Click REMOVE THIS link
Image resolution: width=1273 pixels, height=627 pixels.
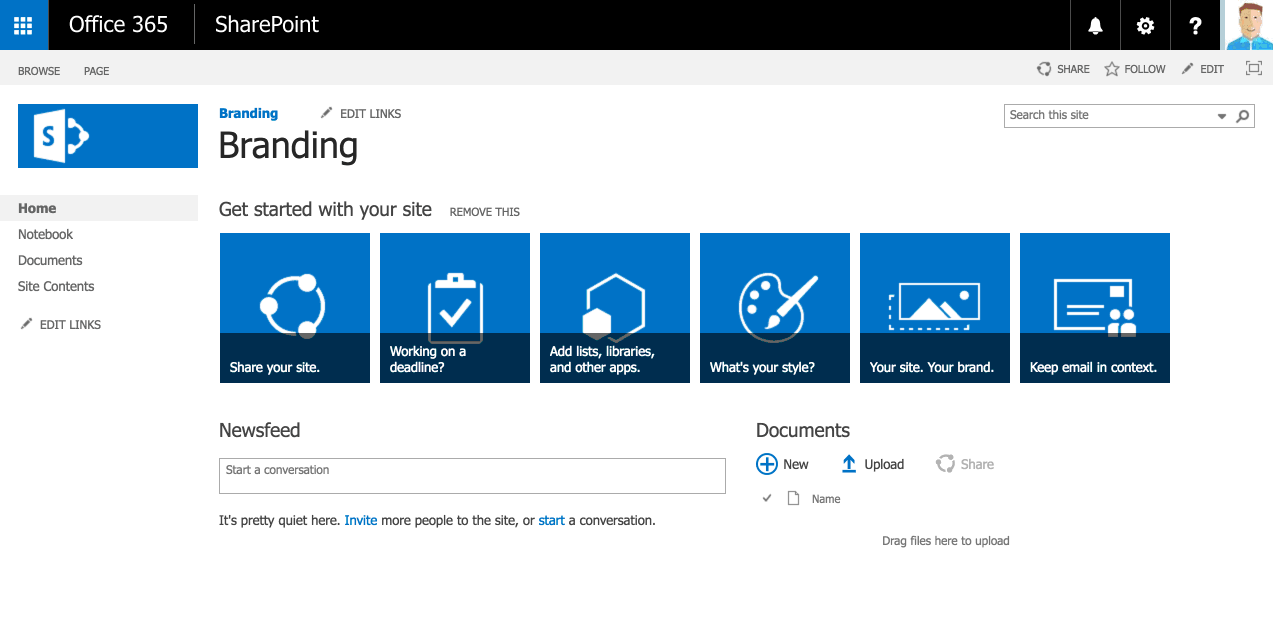(x=485, y=212)
